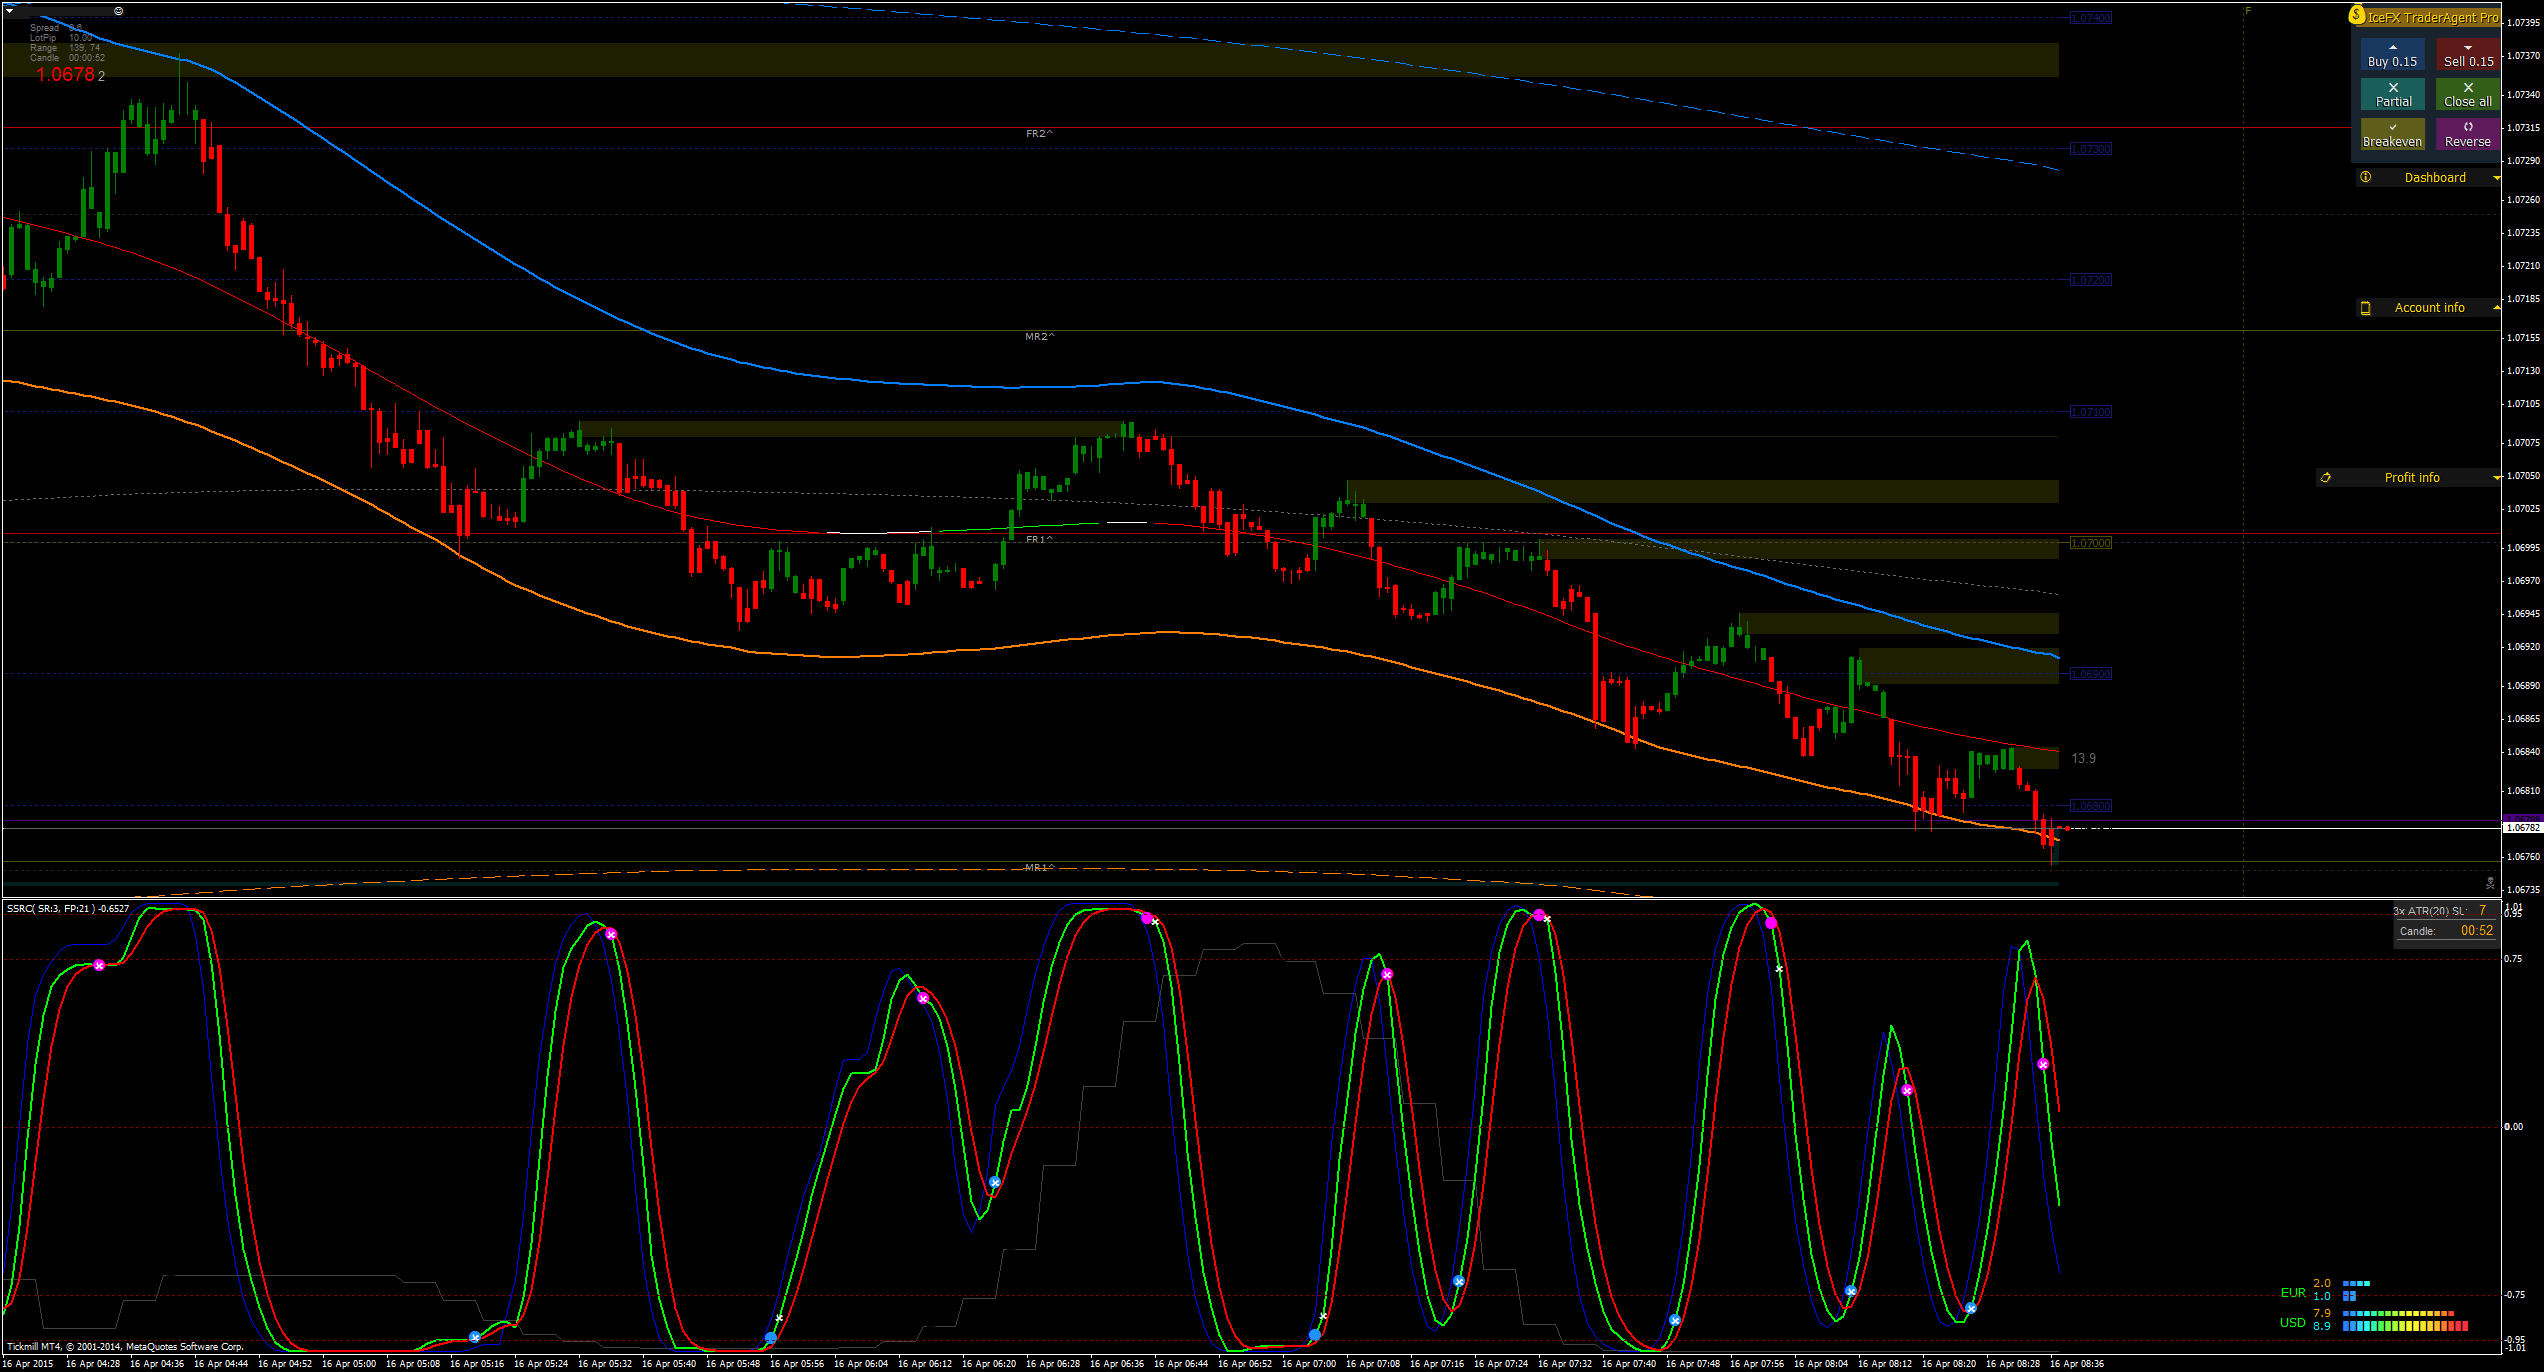Screen dimensions: 2544x1372
Task: Click the Buy 0.15 button
Action: pyautogui.click(x=2392, y=54)
